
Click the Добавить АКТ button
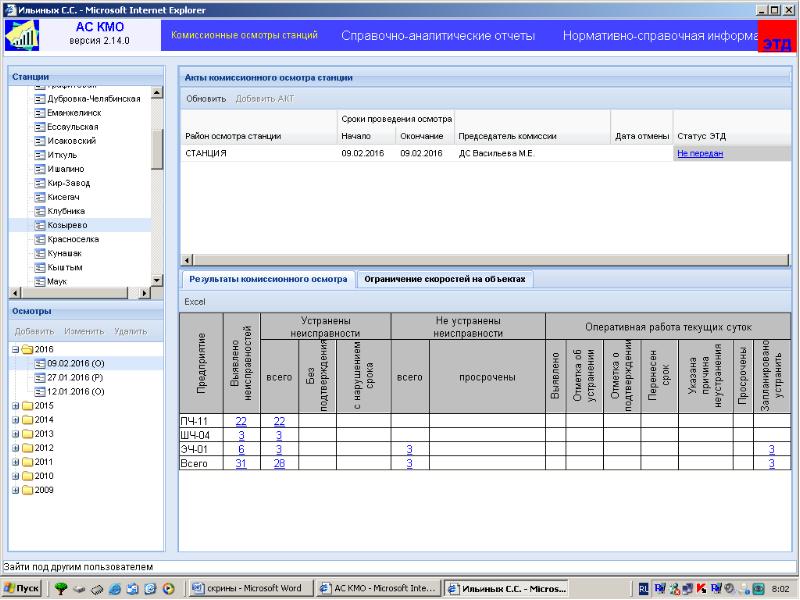click(265, 99)
